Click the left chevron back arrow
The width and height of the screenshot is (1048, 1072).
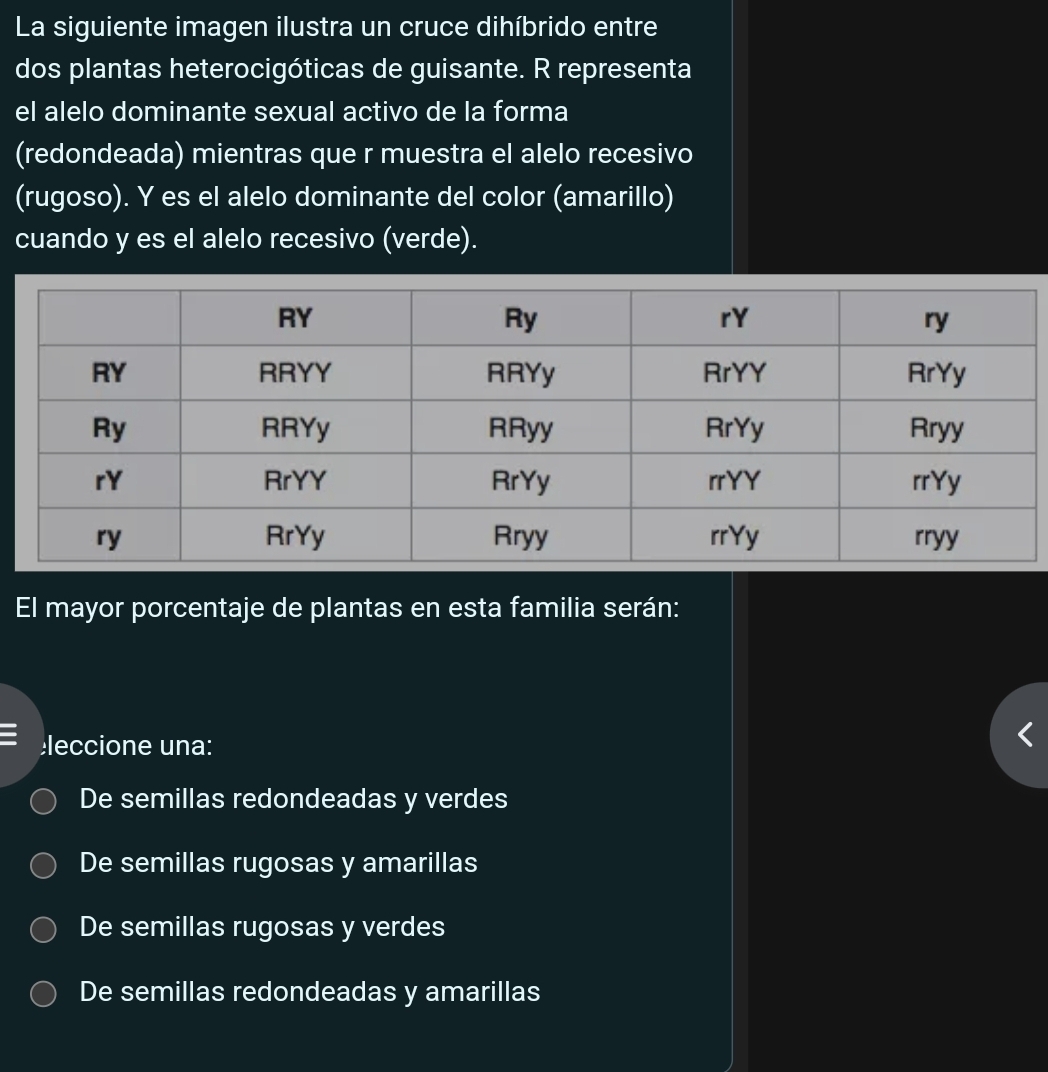click(x=1022, y=735)
